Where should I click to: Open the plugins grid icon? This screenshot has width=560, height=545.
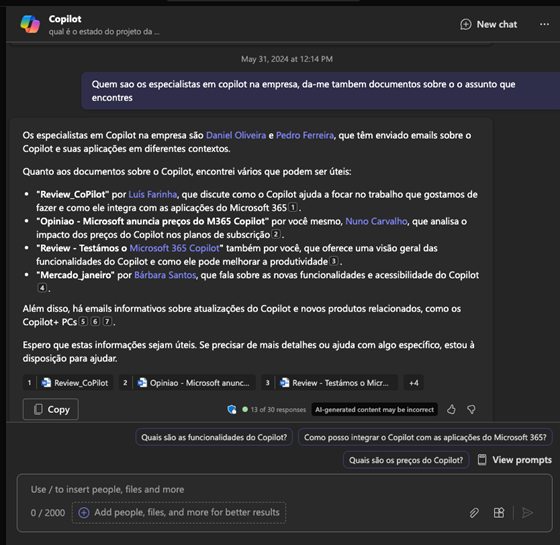pyautogui.click(x=499, y=513)
